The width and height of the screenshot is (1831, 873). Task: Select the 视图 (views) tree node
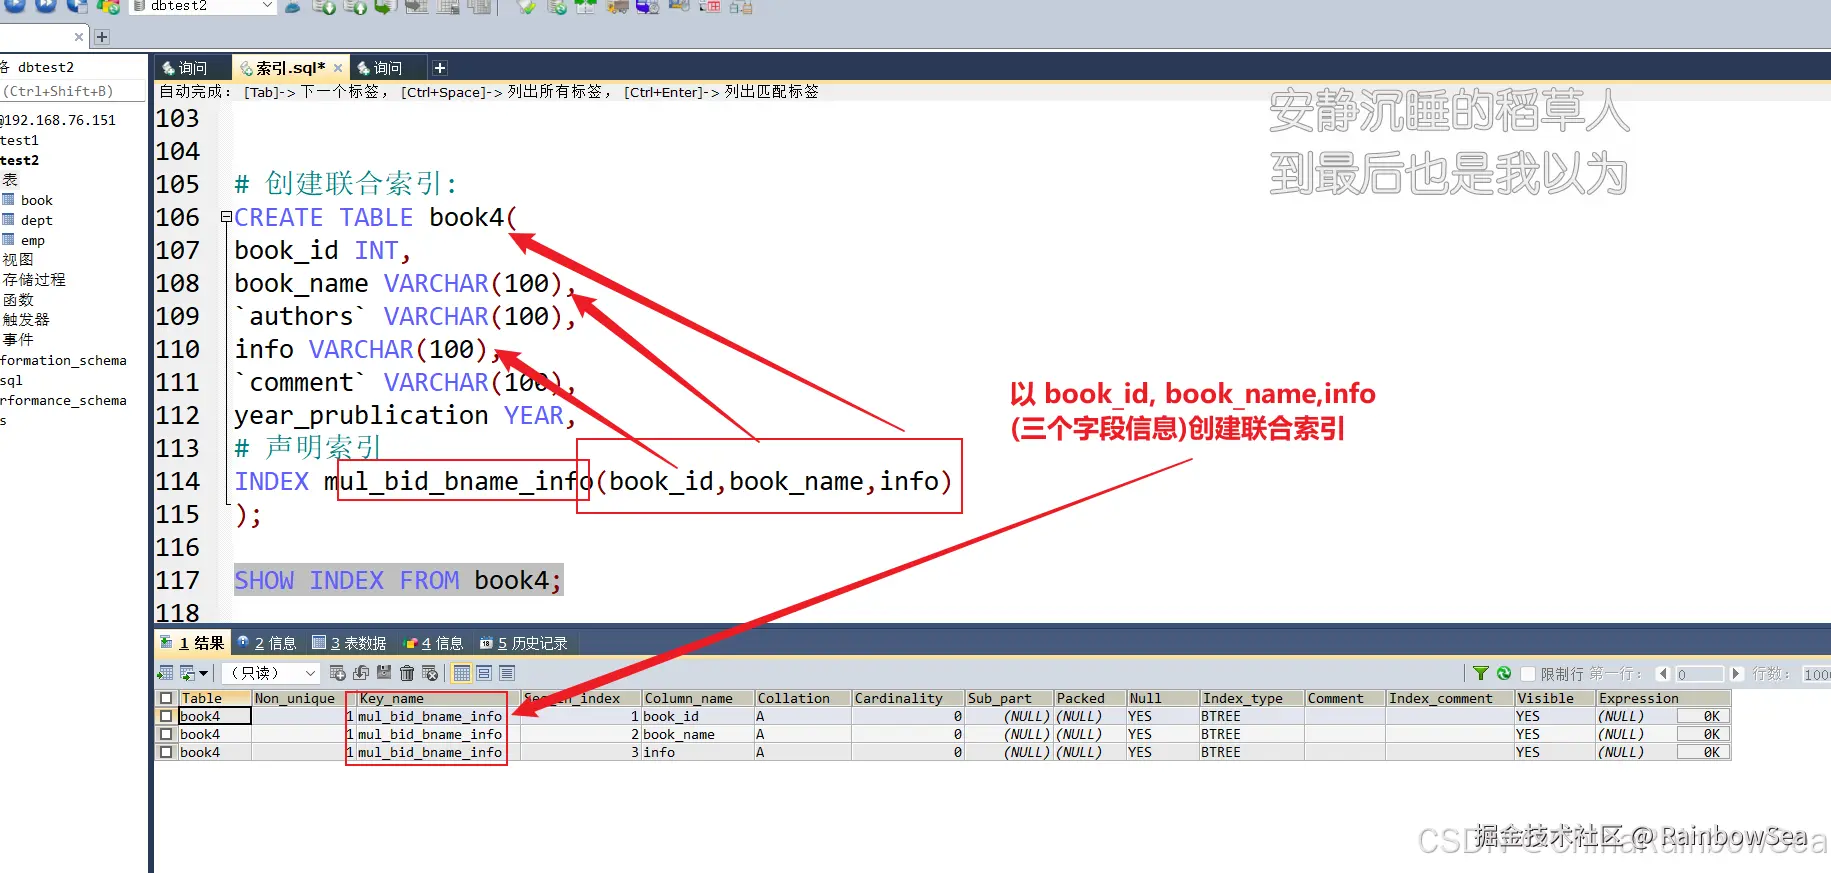pyautogui.click(x=18, y=260)
